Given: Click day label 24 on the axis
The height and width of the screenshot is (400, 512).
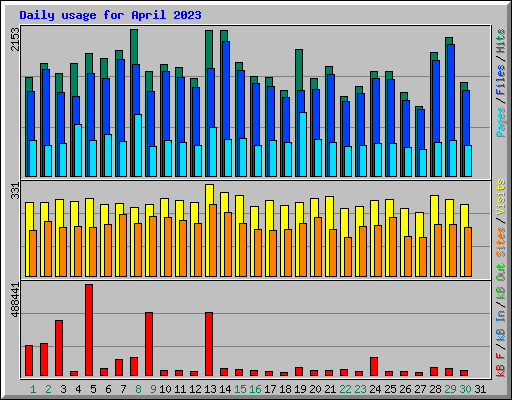Looking at the screenshot, I should (x=375, y=389).
